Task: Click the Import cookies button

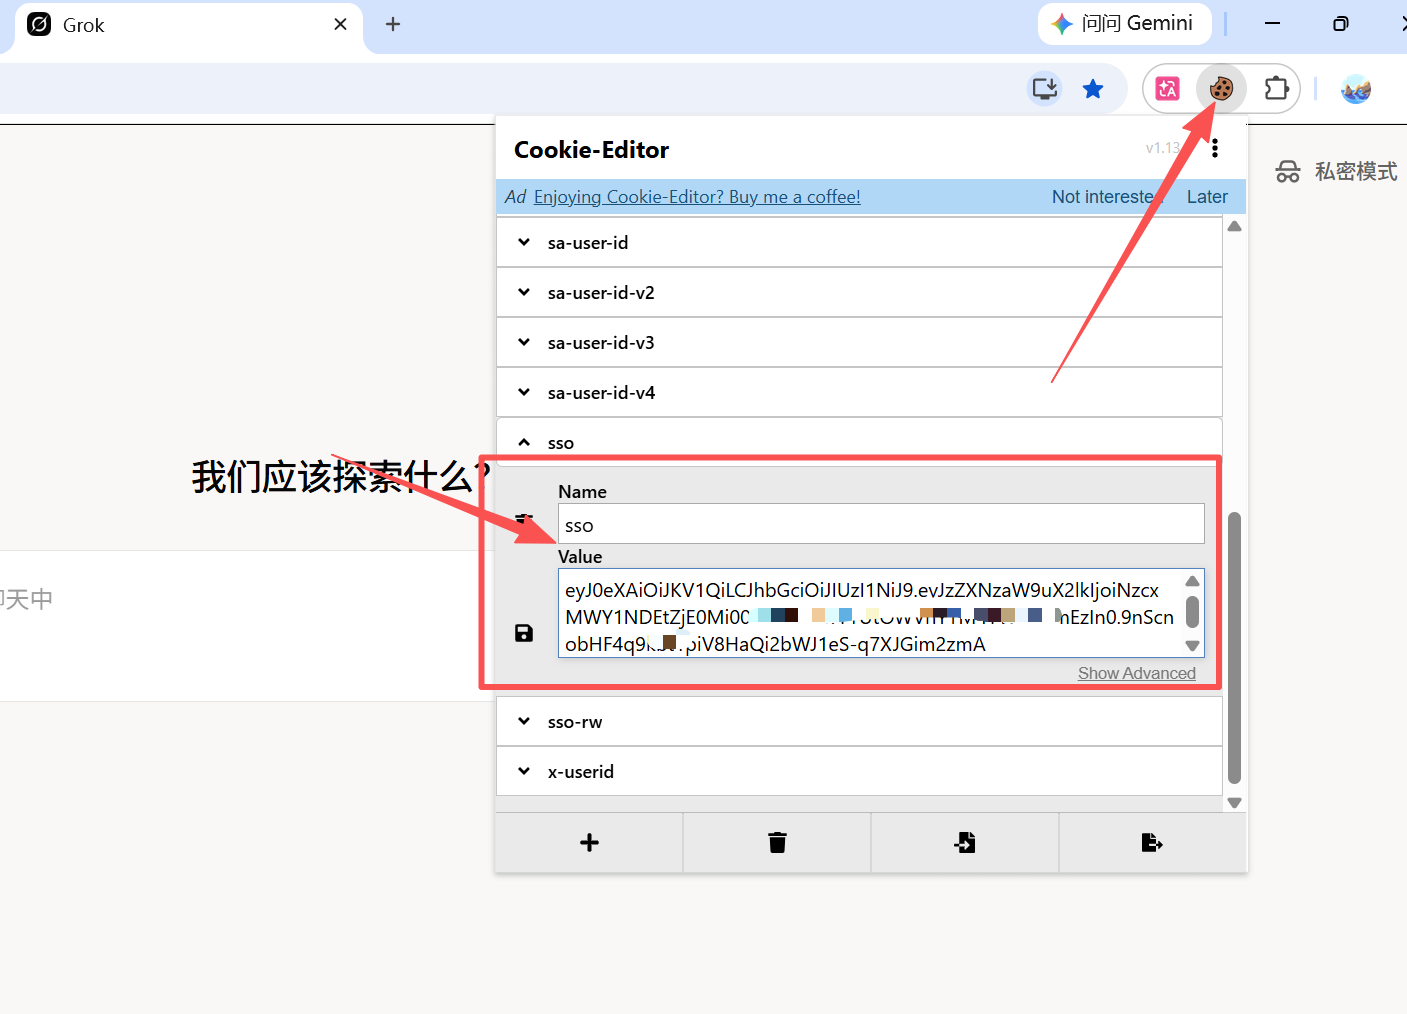Action: click(965, 843)
